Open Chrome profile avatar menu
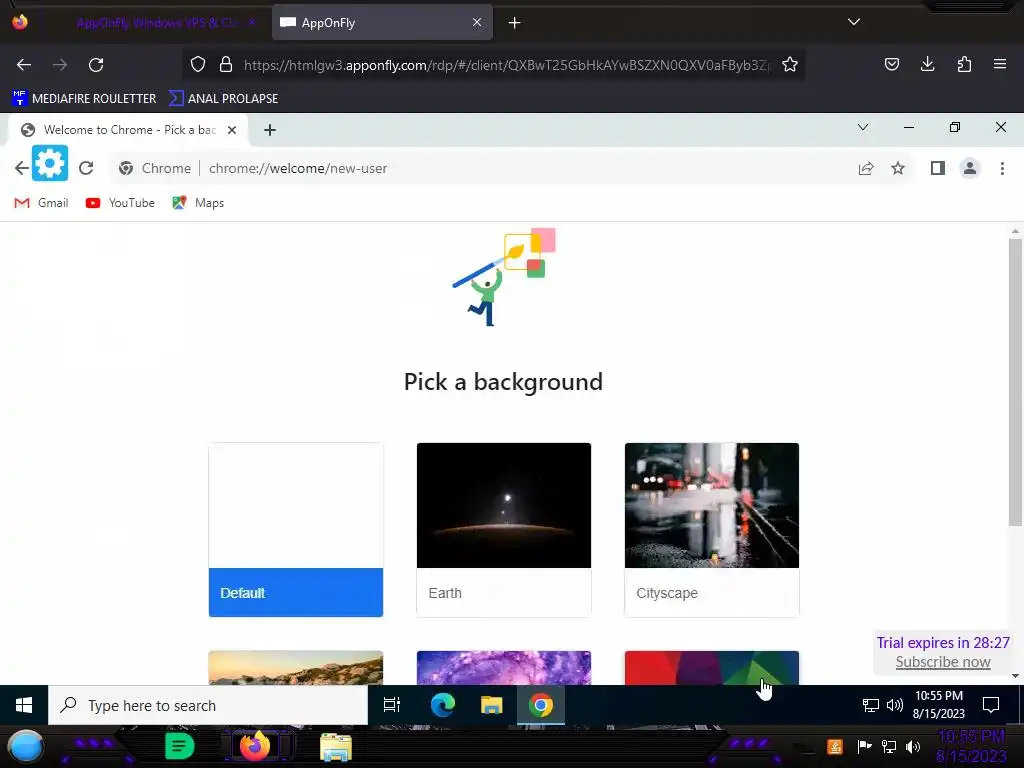Screen dimensions: 1024x768 [970, 168]
